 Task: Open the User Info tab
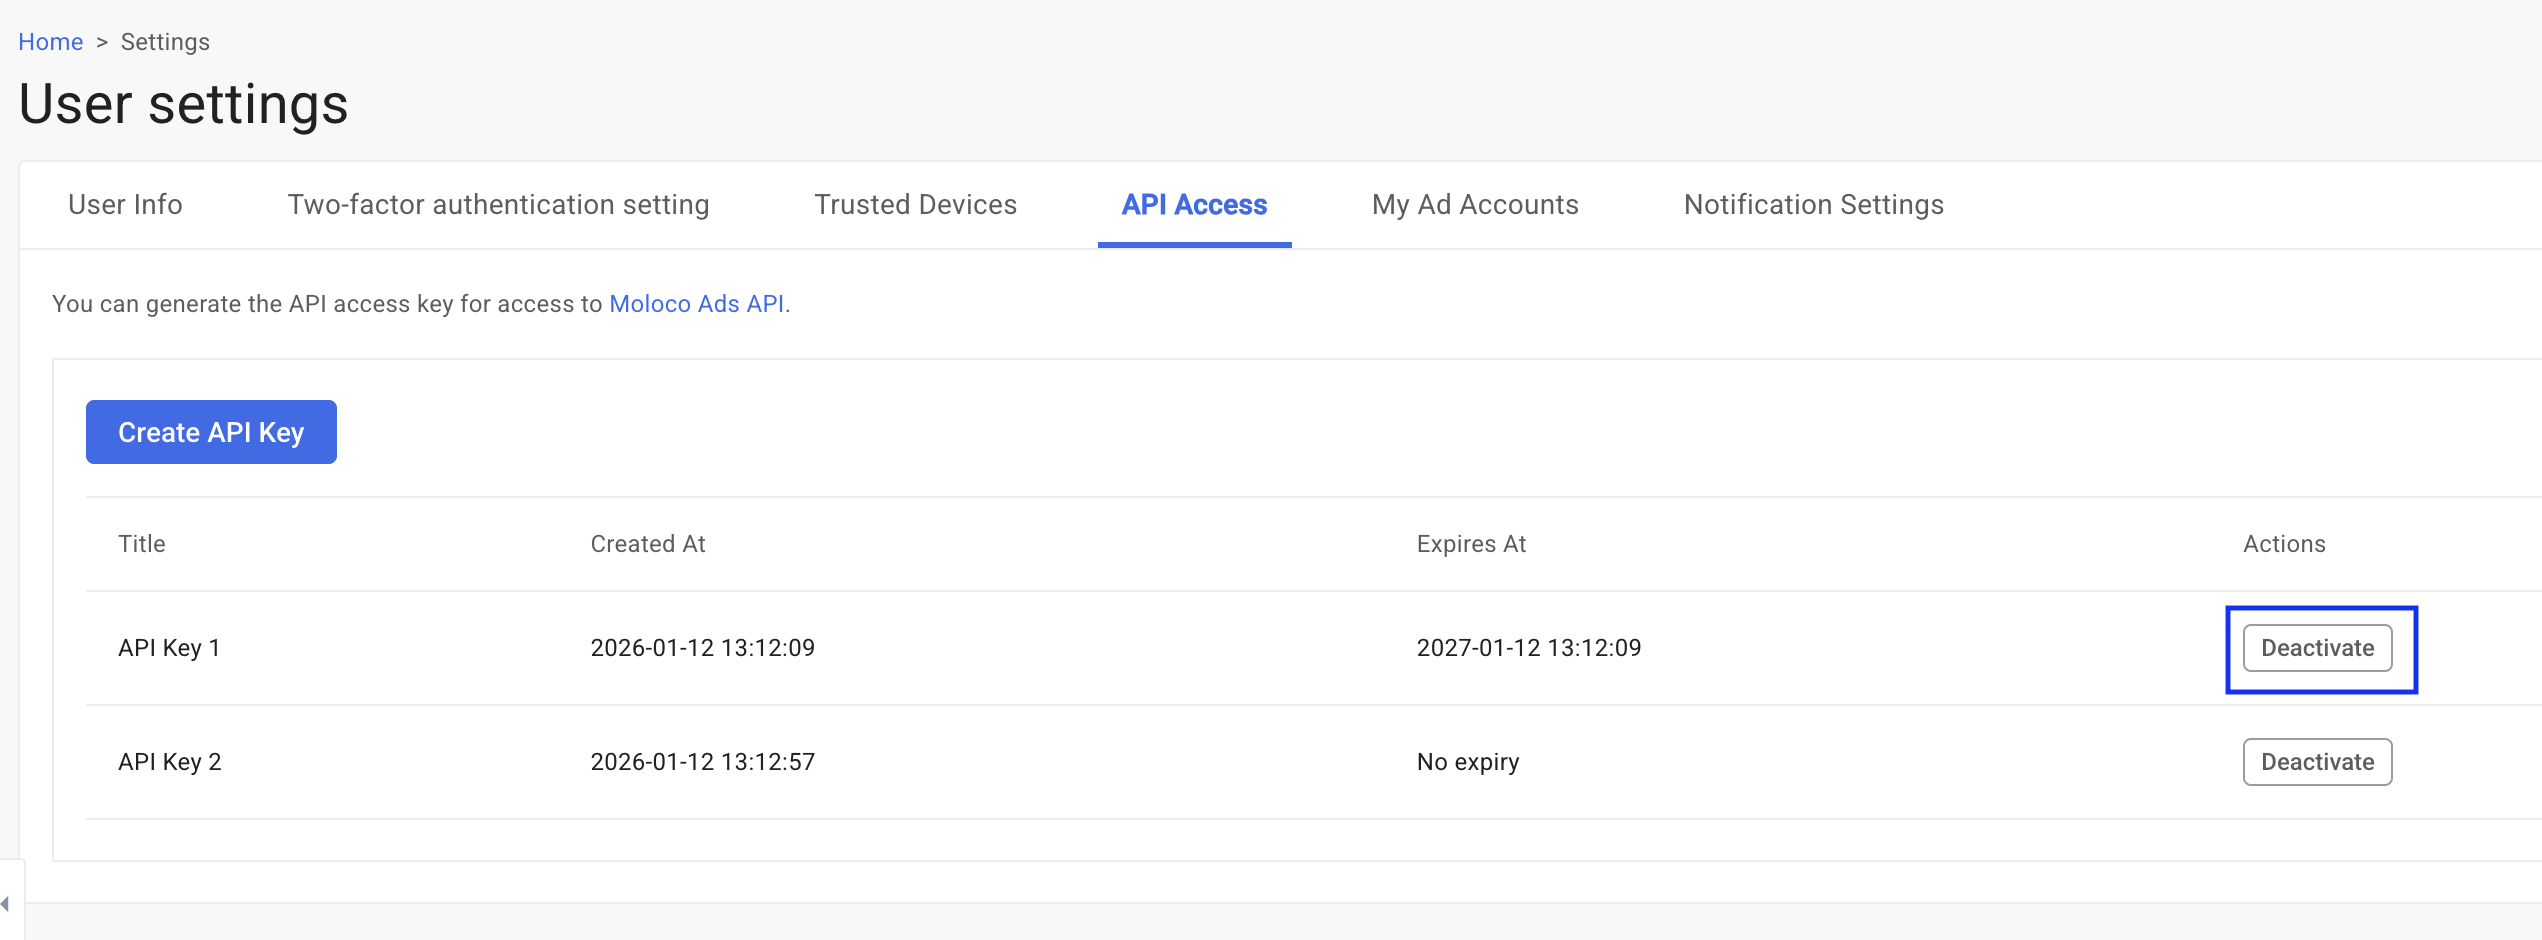tap(125, 205)
